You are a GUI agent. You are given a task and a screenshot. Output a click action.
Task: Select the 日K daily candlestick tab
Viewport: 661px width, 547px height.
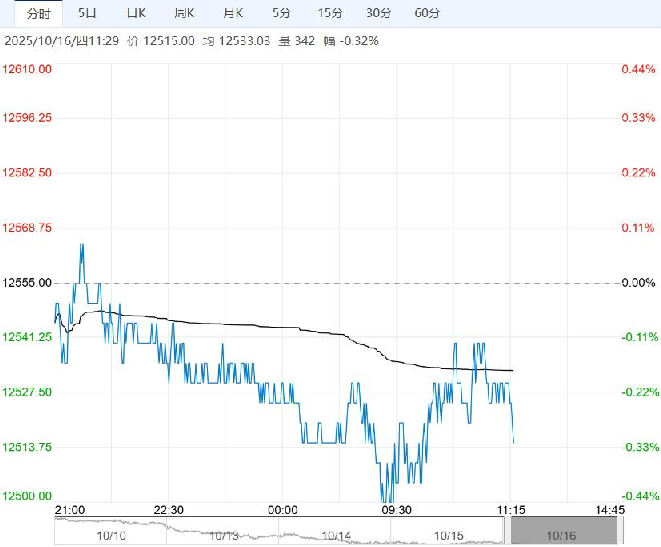point(136,13)
